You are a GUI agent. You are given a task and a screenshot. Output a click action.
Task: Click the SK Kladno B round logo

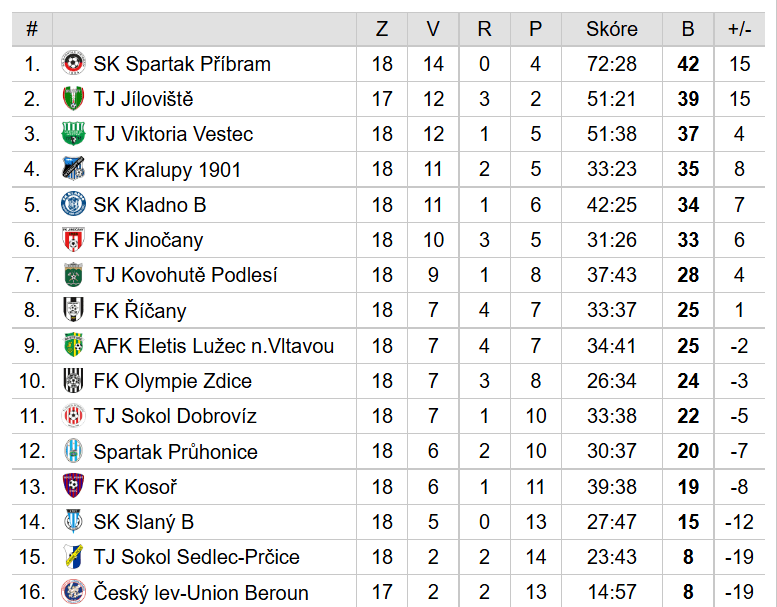(x=73, y=205)
